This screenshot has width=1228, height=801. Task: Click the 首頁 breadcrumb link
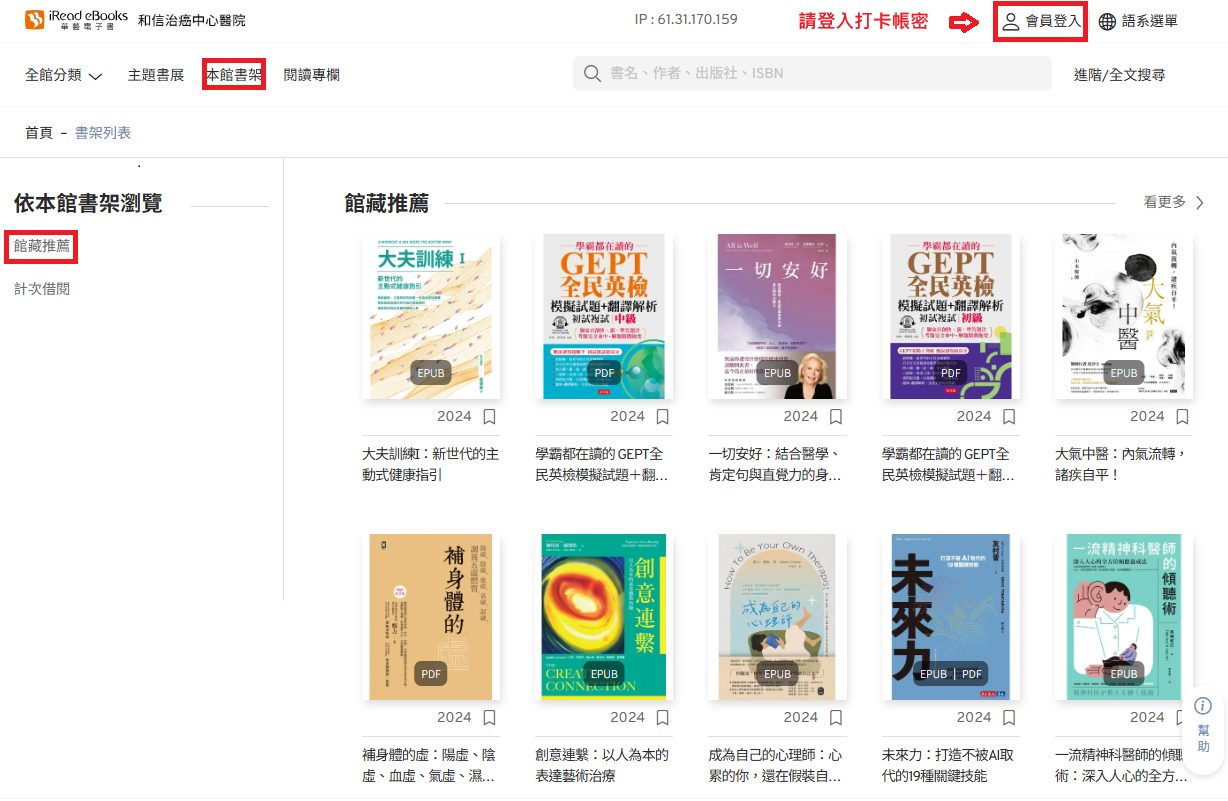(39, 133)
